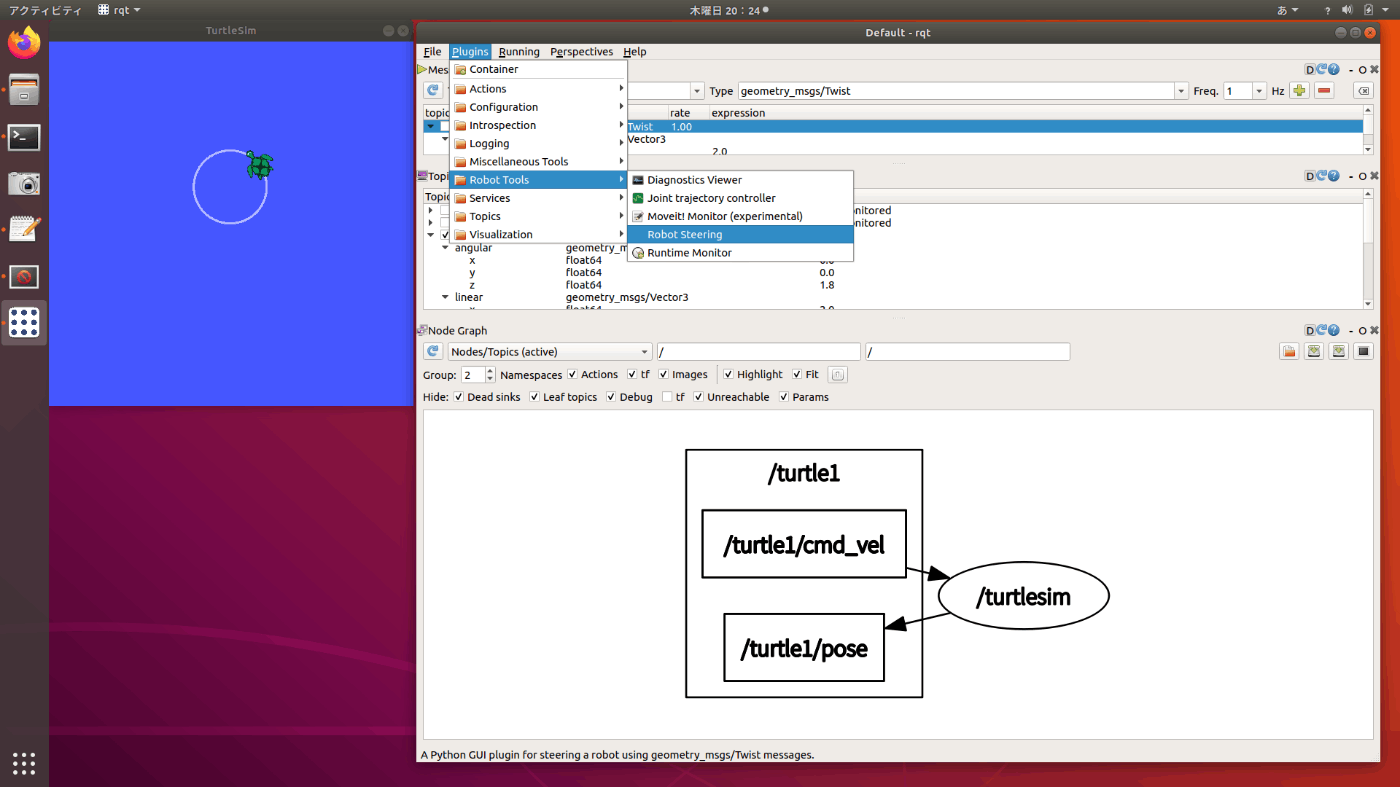Click the Node Graph save as DOT icon
This screenshot has width=1400, height=787.
click(x=1314, y=352)
